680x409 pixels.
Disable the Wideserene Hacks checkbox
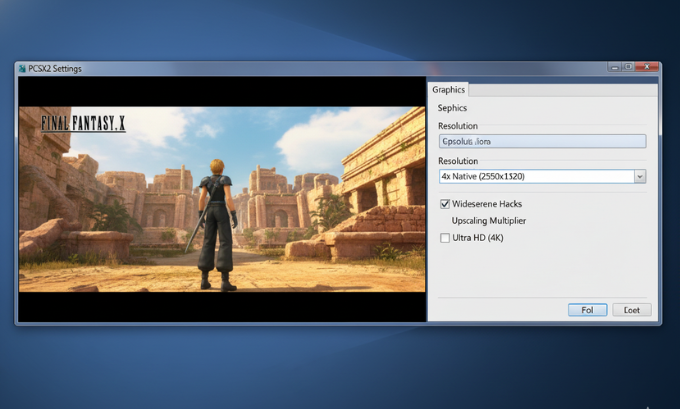pyautogui.click(x=445, y=204)
